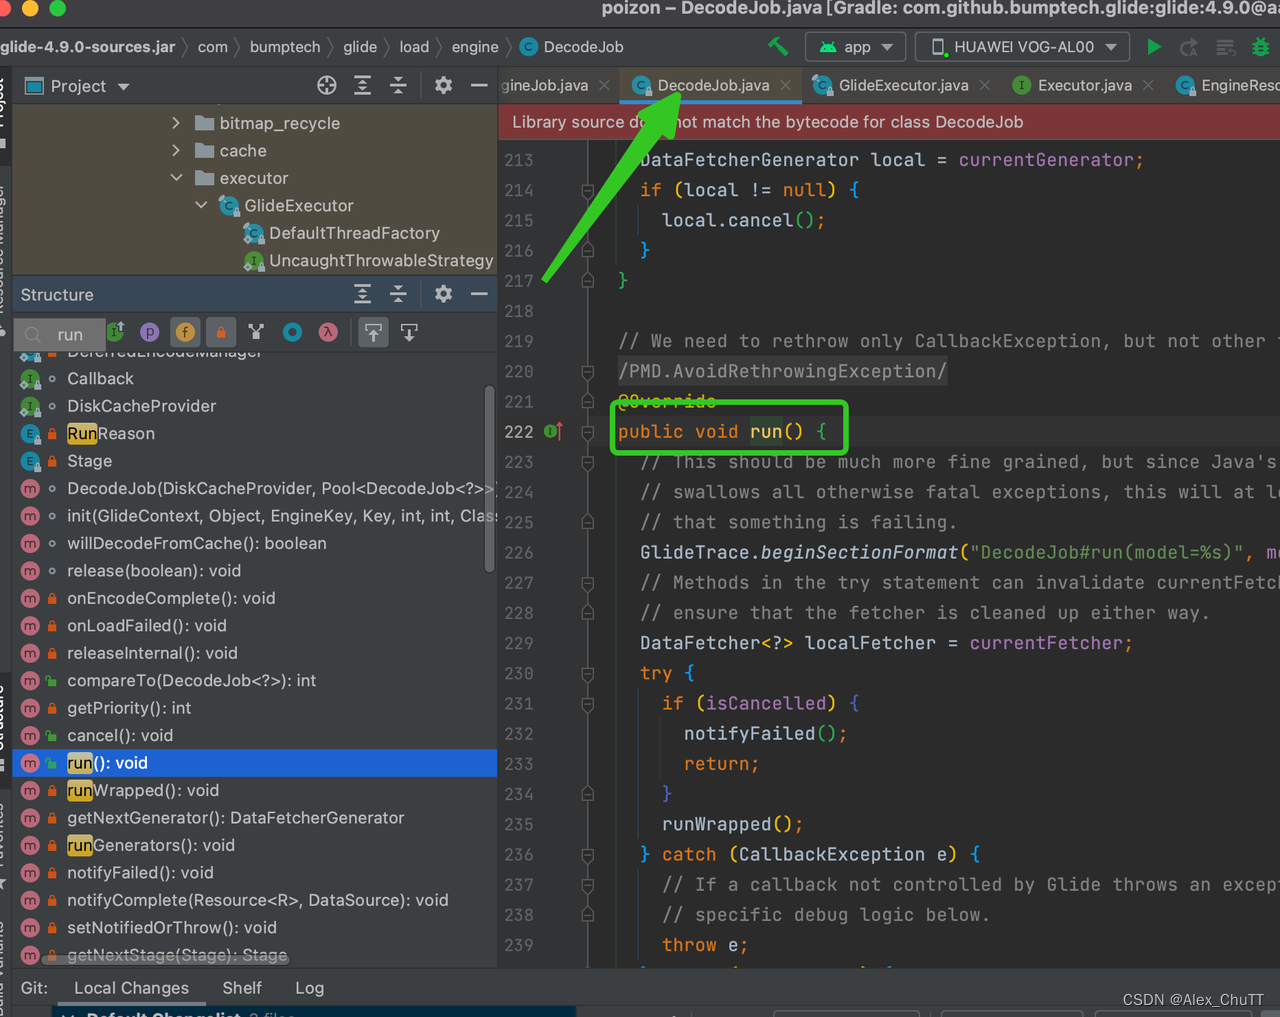Toggle Show Lambdas filter in Structure toolbar
This screenshot has width=1280, height=1017.
click(x=328, y=332)
